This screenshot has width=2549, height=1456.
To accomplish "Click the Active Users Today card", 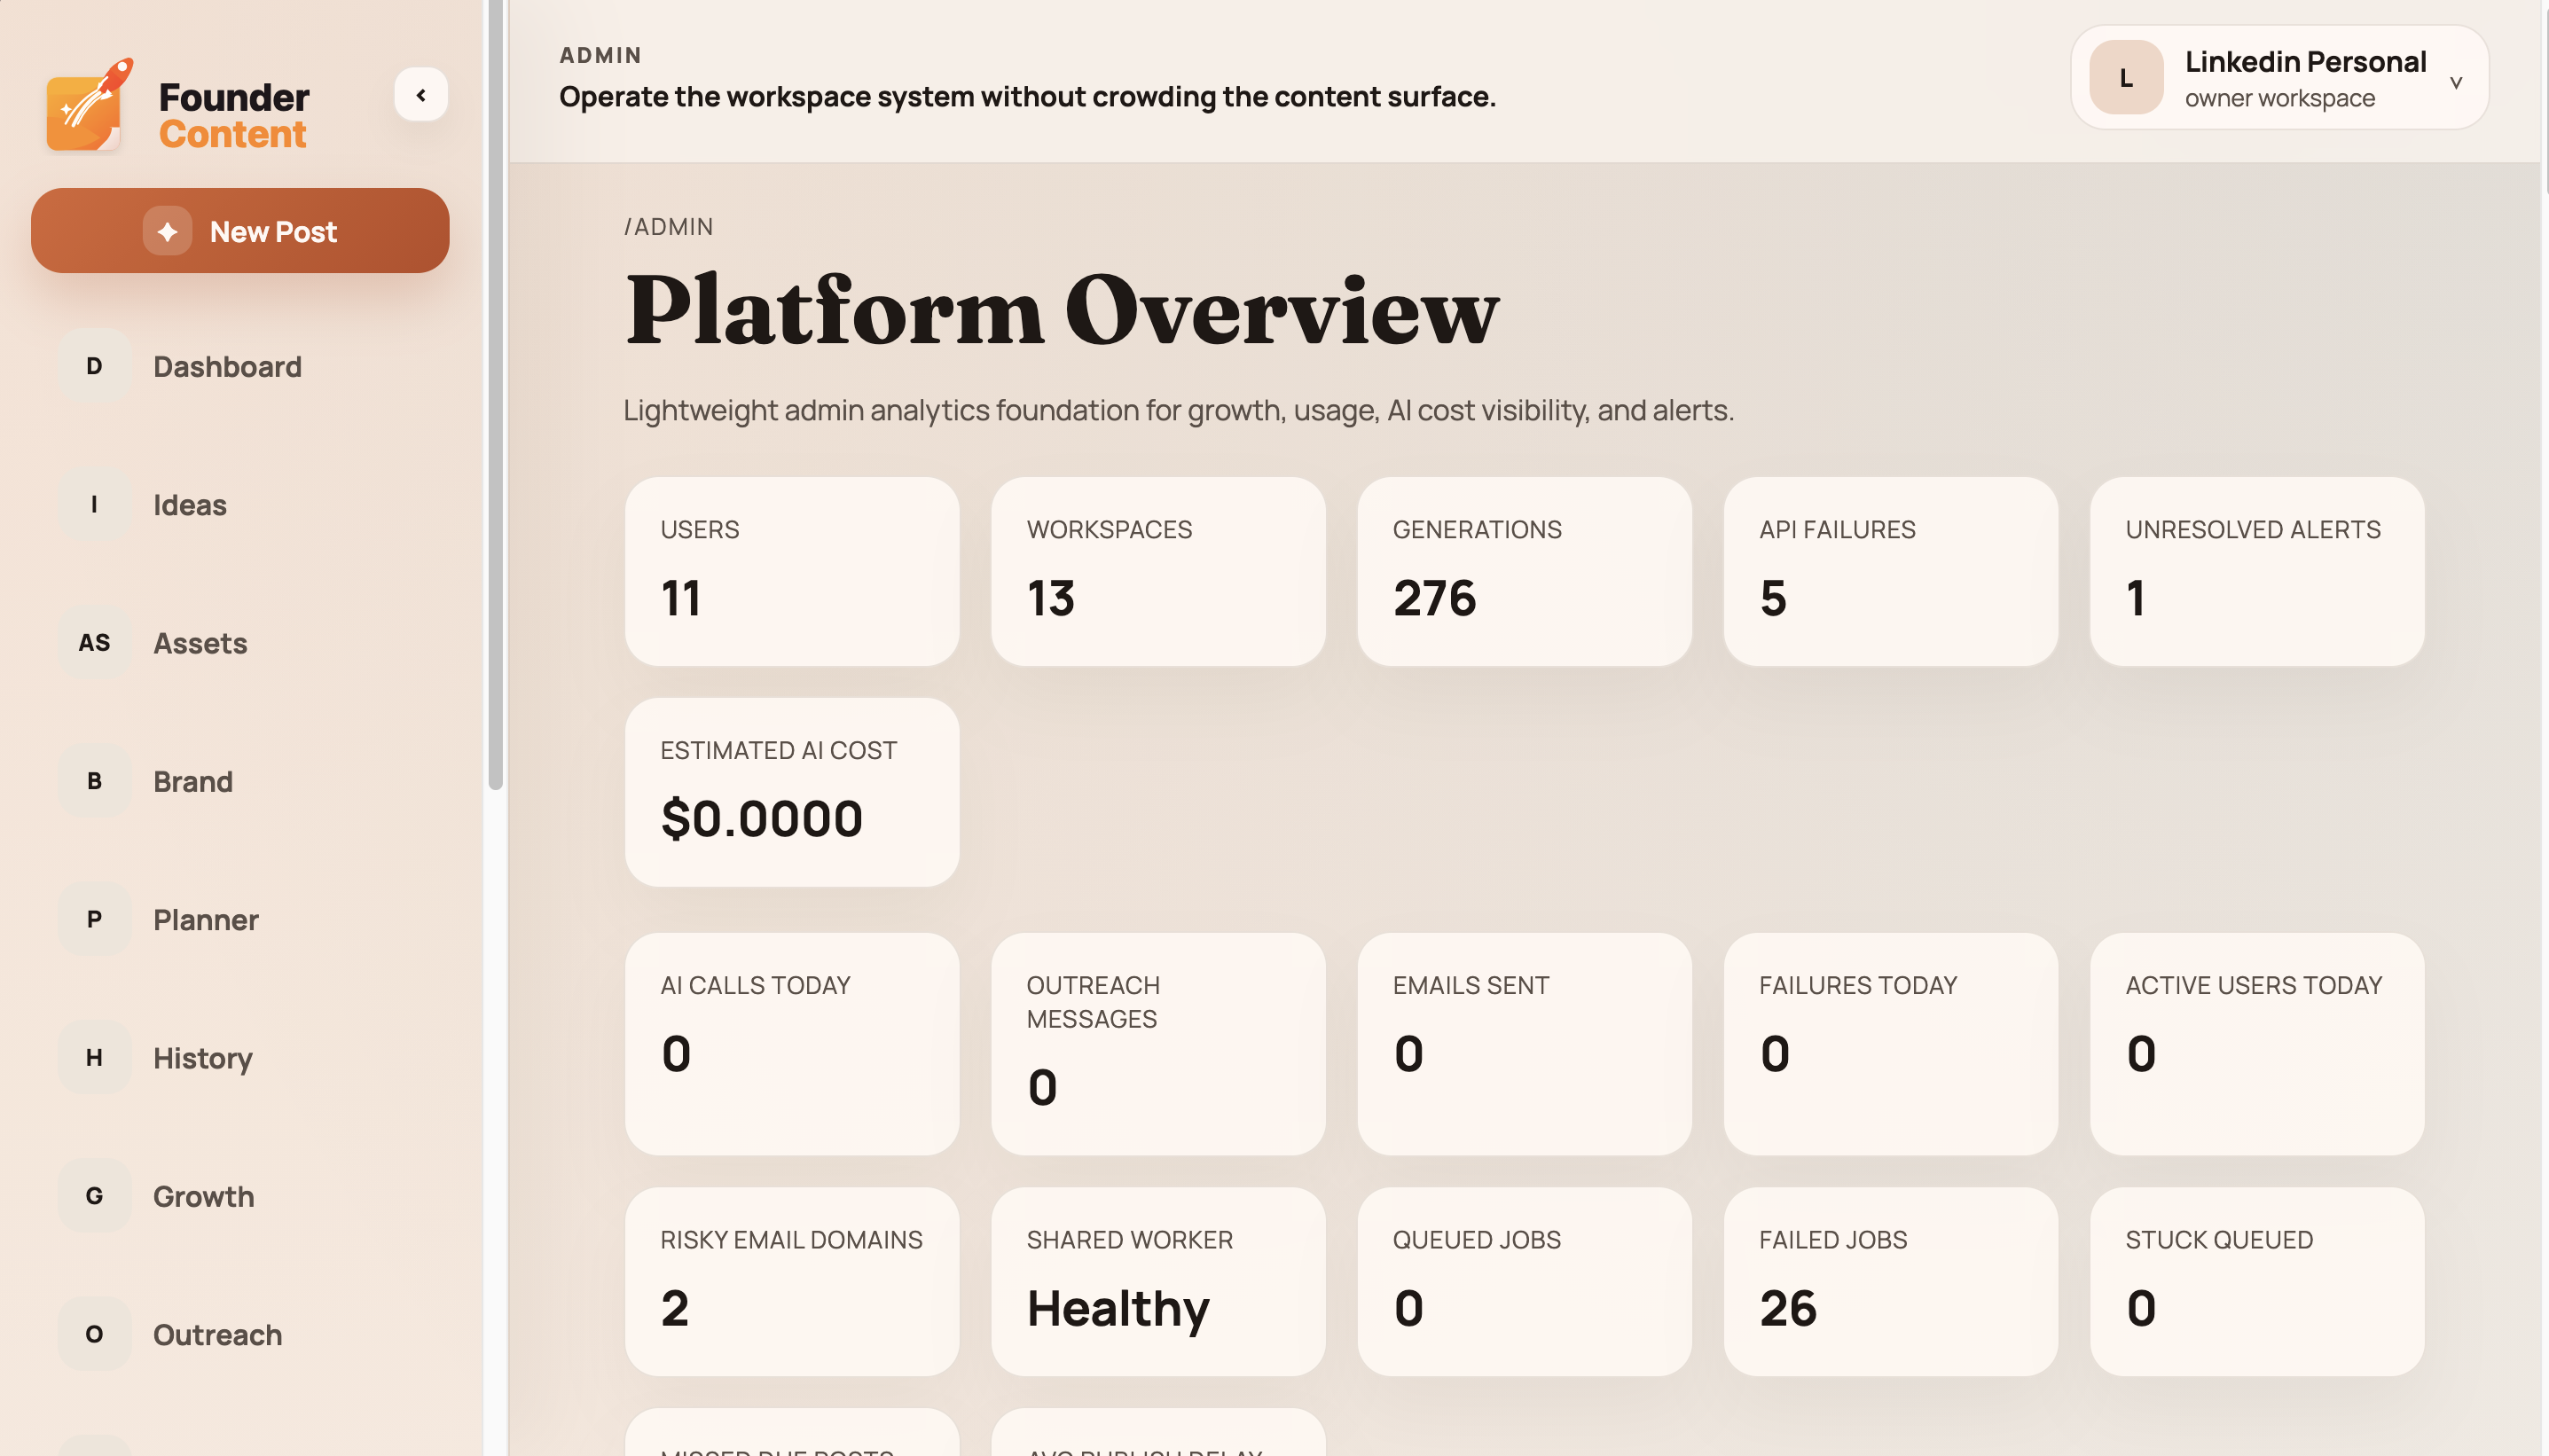I will coord(2257,1044).
